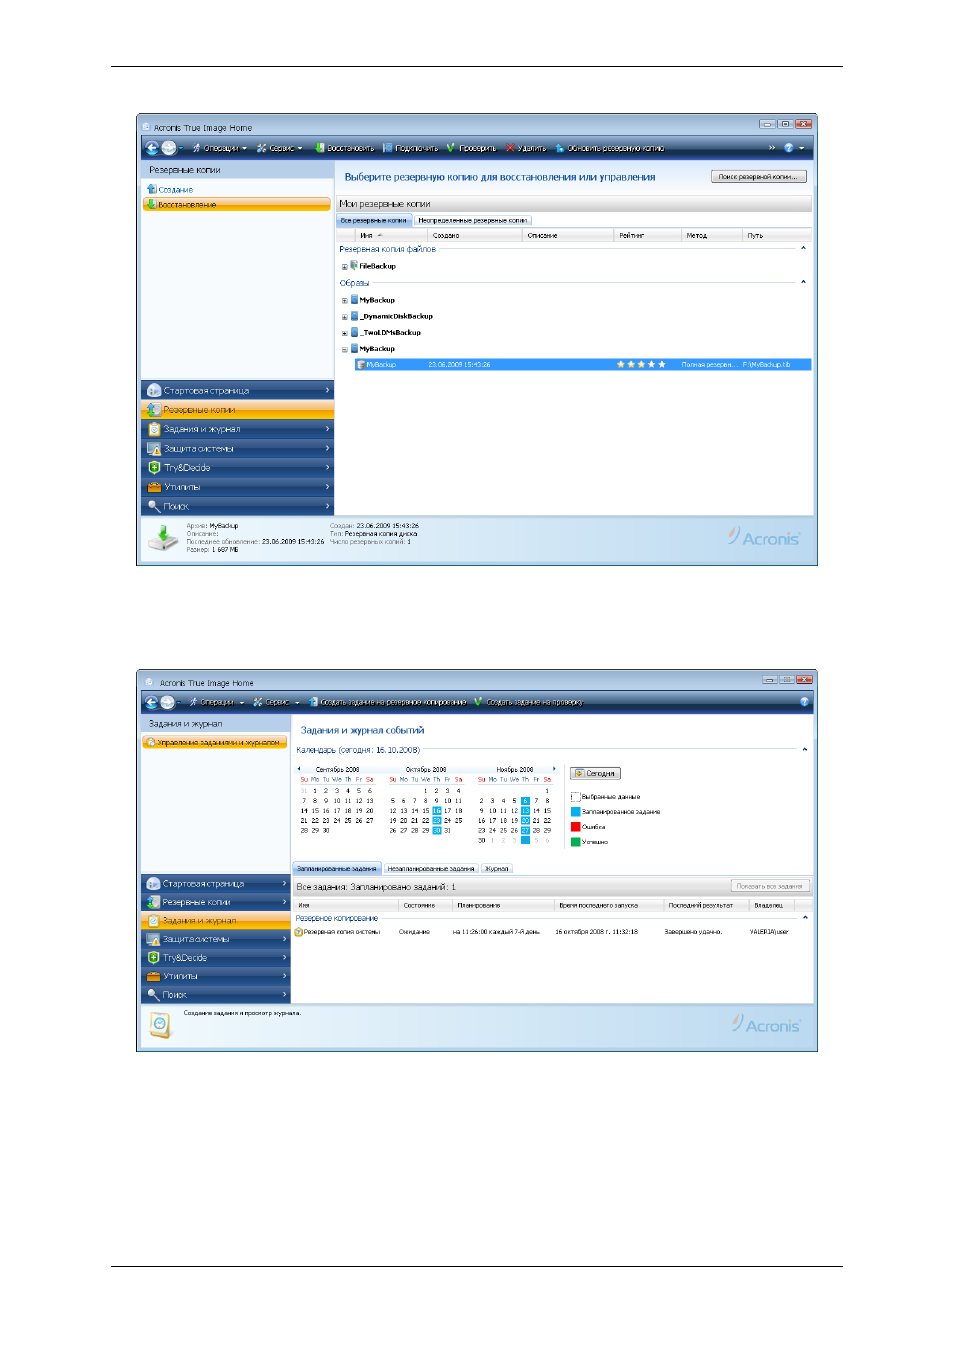This screenshot has width=955, height=1350.
Task: Click Создать задание на проверку toolbar icon
Action: click(478, 702)
